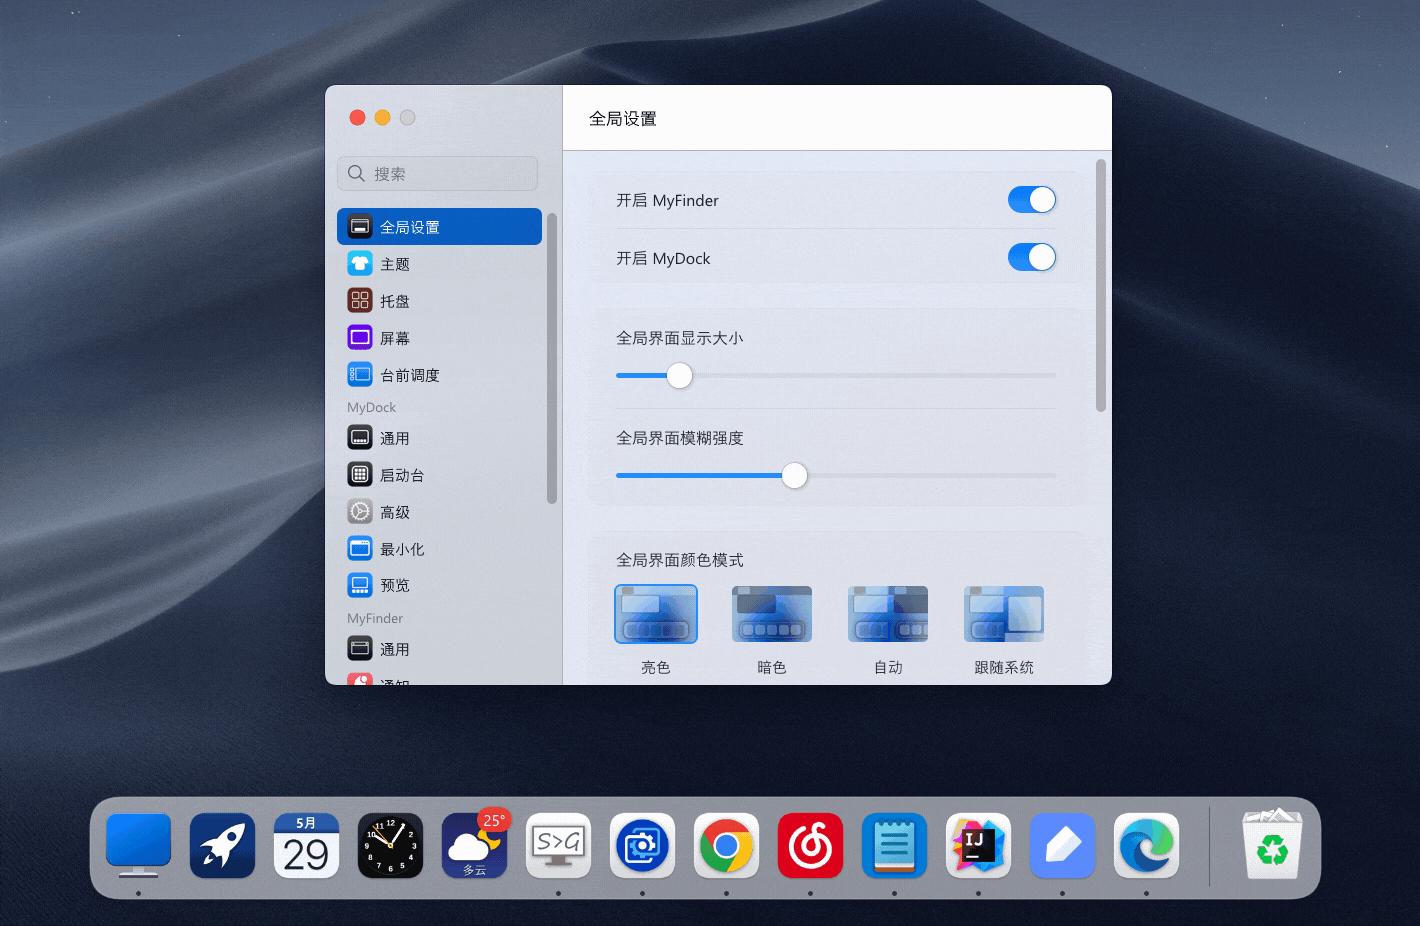Launch NetEase Cloud Music from the dock

click(x=810, y=845)
